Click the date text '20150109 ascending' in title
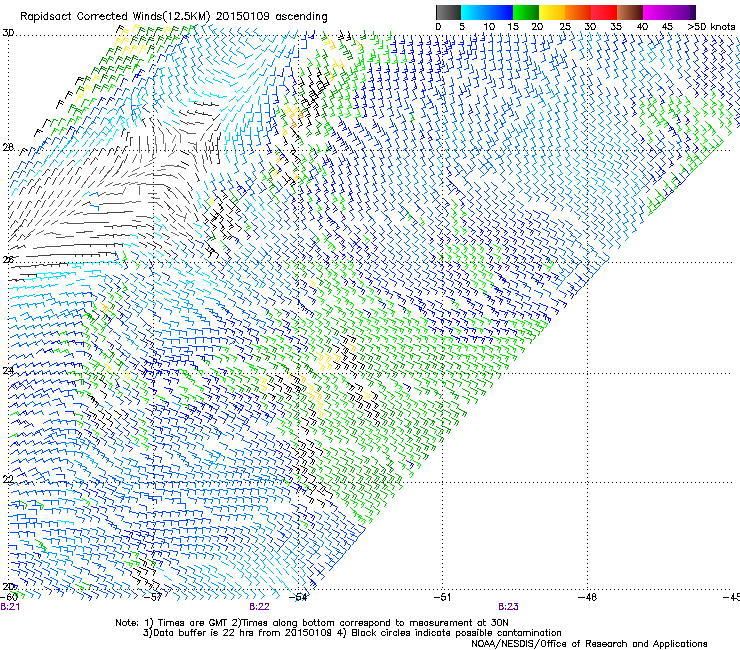 pos(271,17)
